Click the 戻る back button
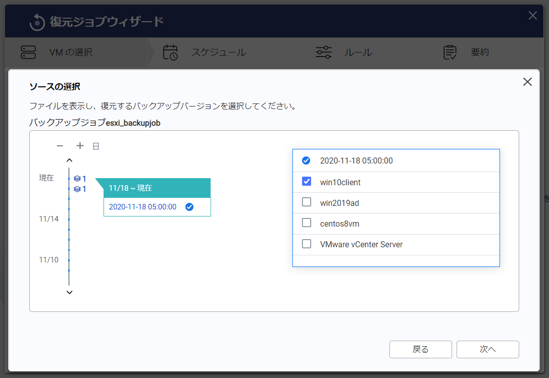This screenshot has width=549, height=378. (421, 349)
